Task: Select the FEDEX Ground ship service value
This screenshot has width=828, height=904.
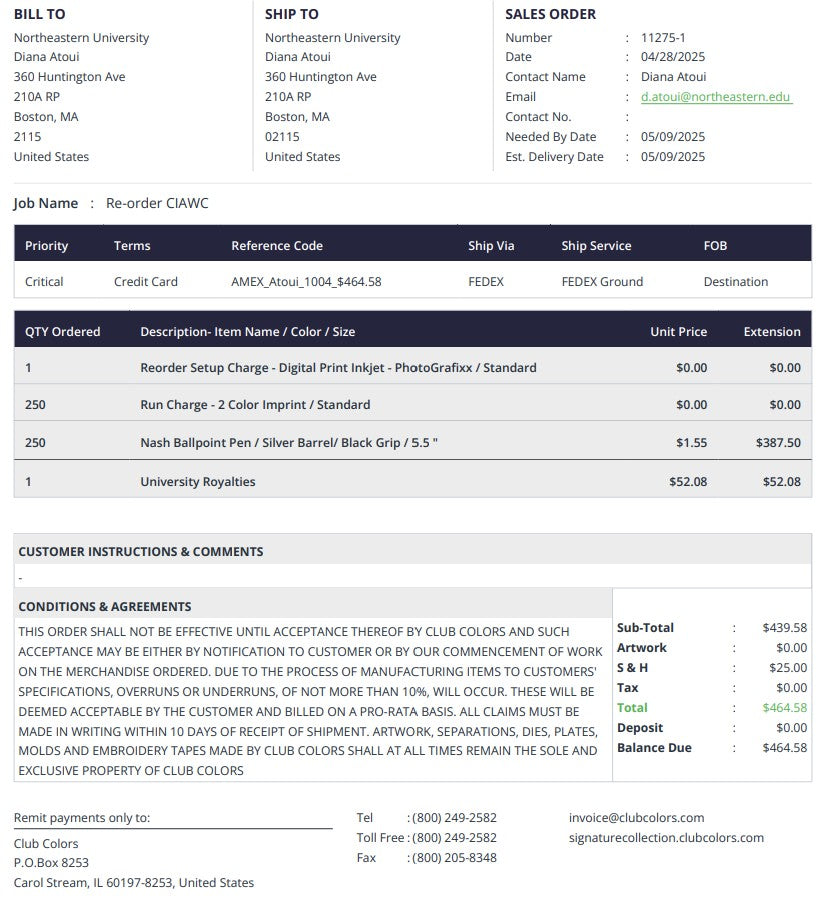Action: 602,282
